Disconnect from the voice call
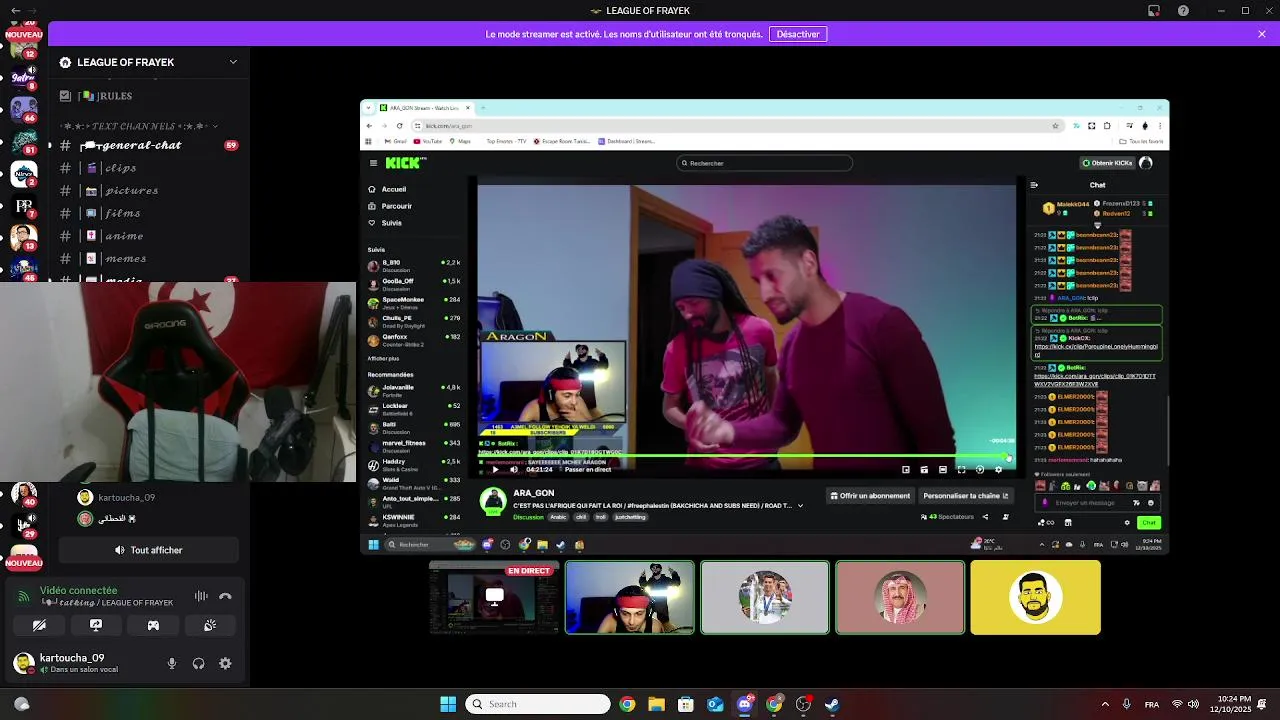The height and width of the screenshot is (720, 1280). coord(225,596)
